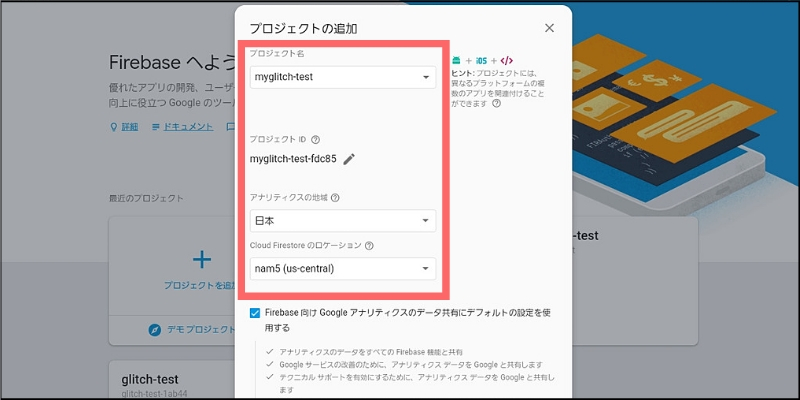Open the プロジェクト名 dropdown
The width and height of the screenshot is (800, 400).
[x=343, y=78]
